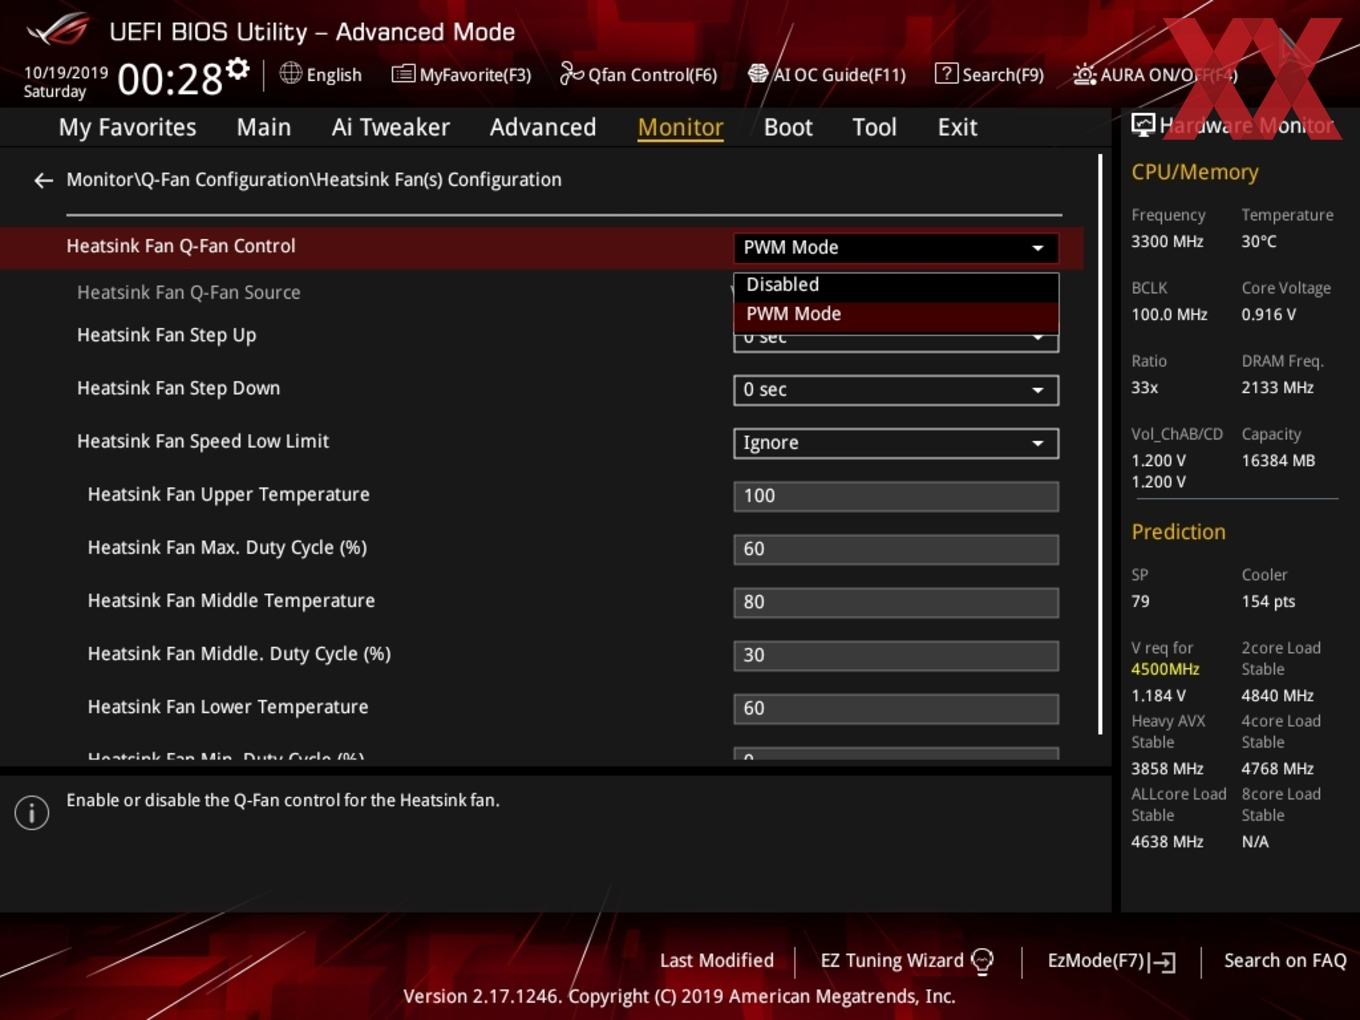
Task: Switch to Ai Tweaker tab
Action: [x=391, y=127]
